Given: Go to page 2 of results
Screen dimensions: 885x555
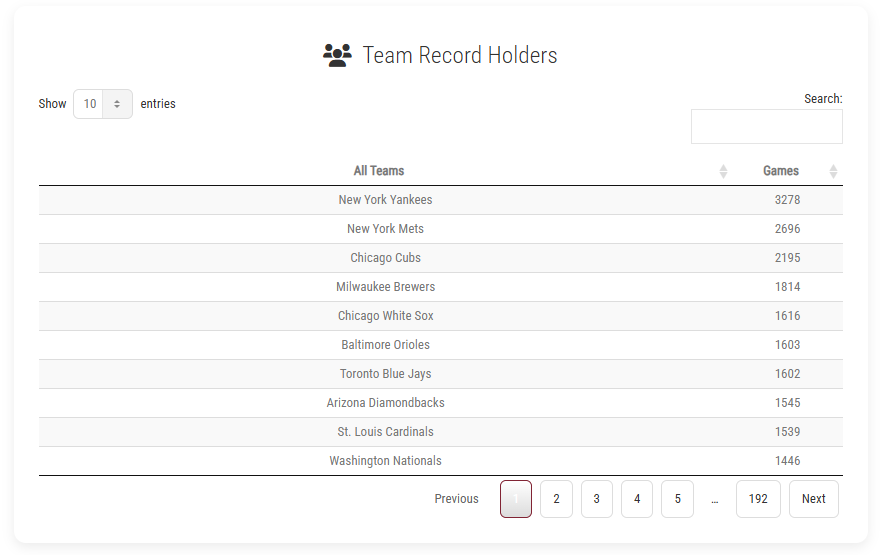Looking at the screenshot, I should 556,499.
